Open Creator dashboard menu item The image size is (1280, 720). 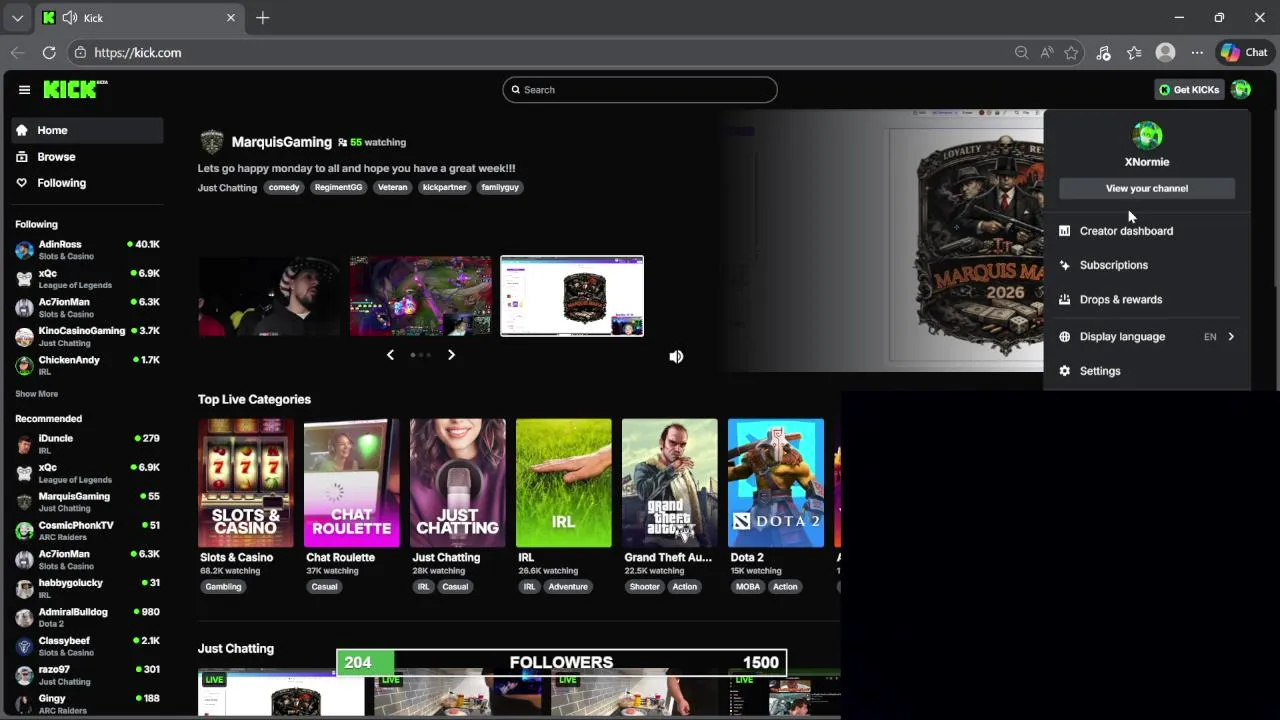tap(1147, 231)
